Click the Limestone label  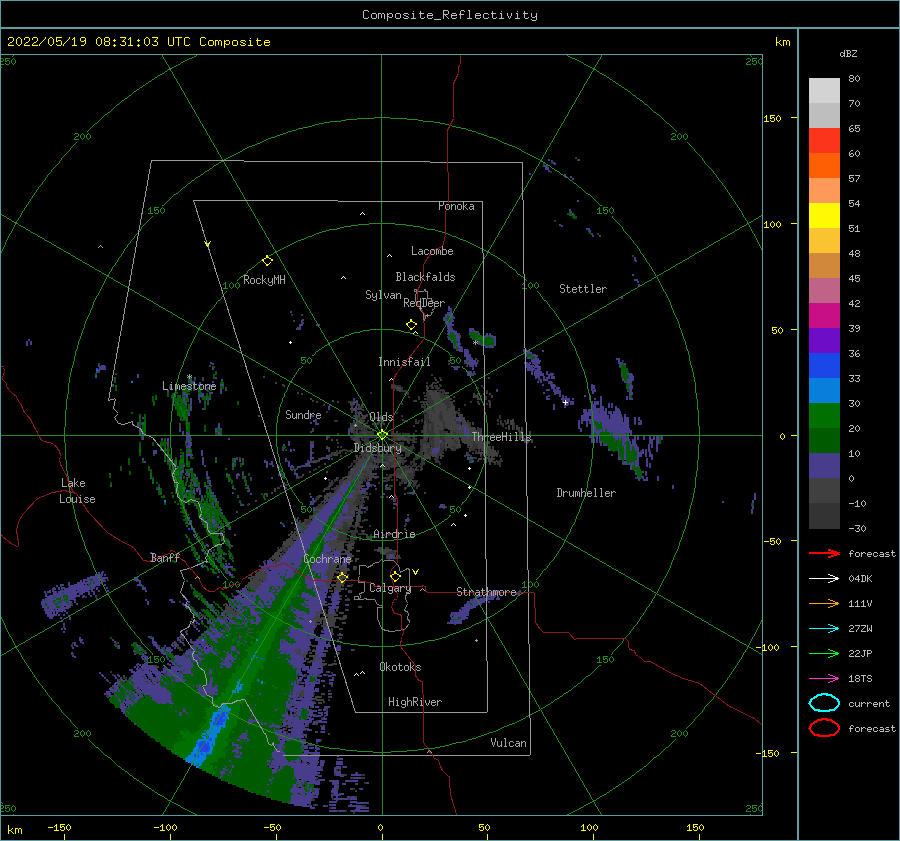click(189, 386)
